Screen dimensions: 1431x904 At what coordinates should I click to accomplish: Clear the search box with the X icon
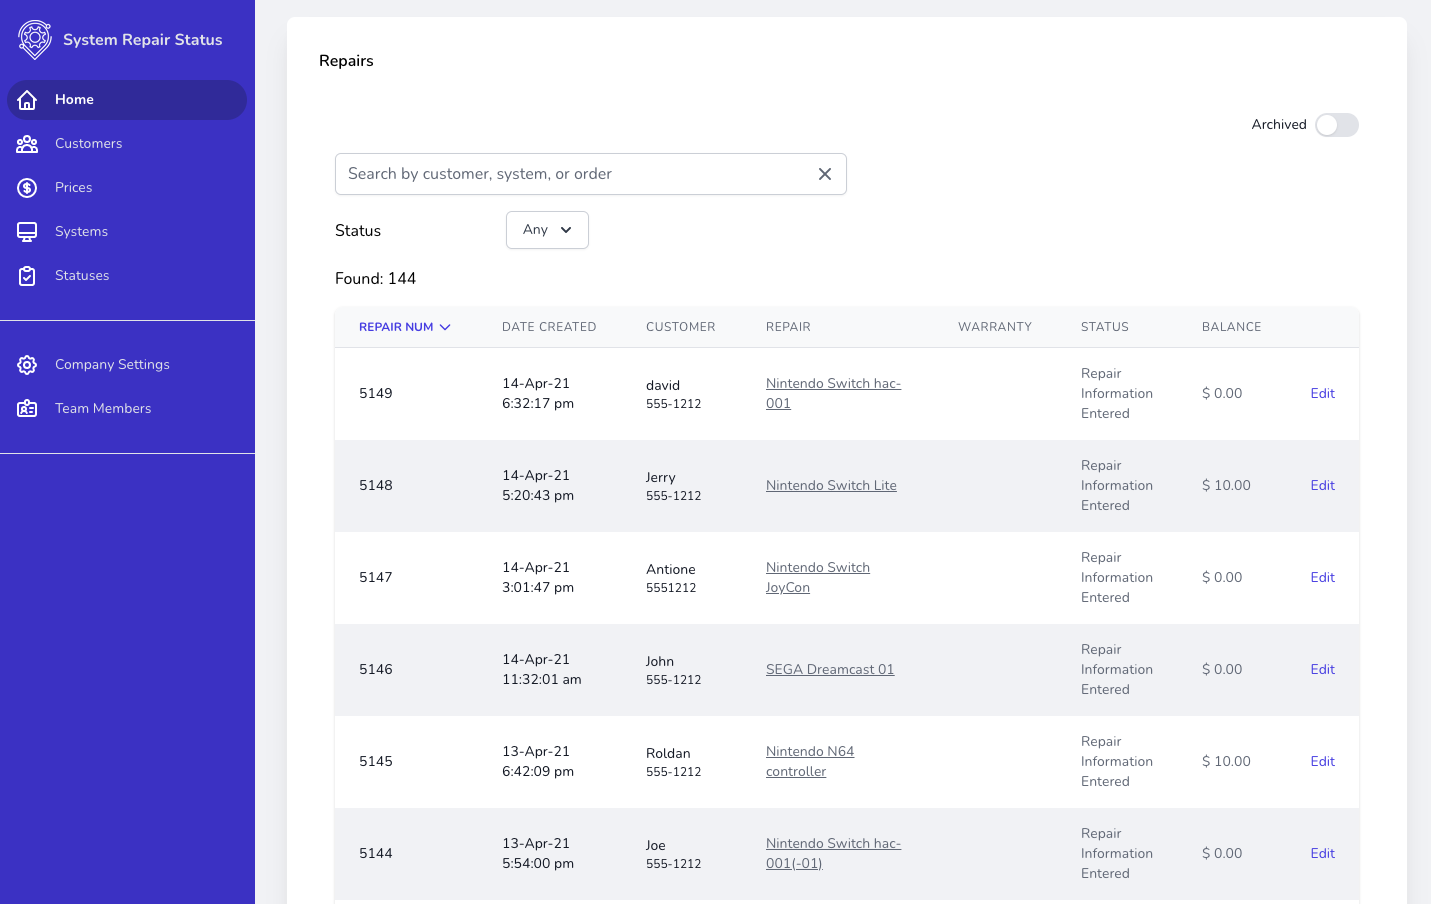click(x=825, y=174)
